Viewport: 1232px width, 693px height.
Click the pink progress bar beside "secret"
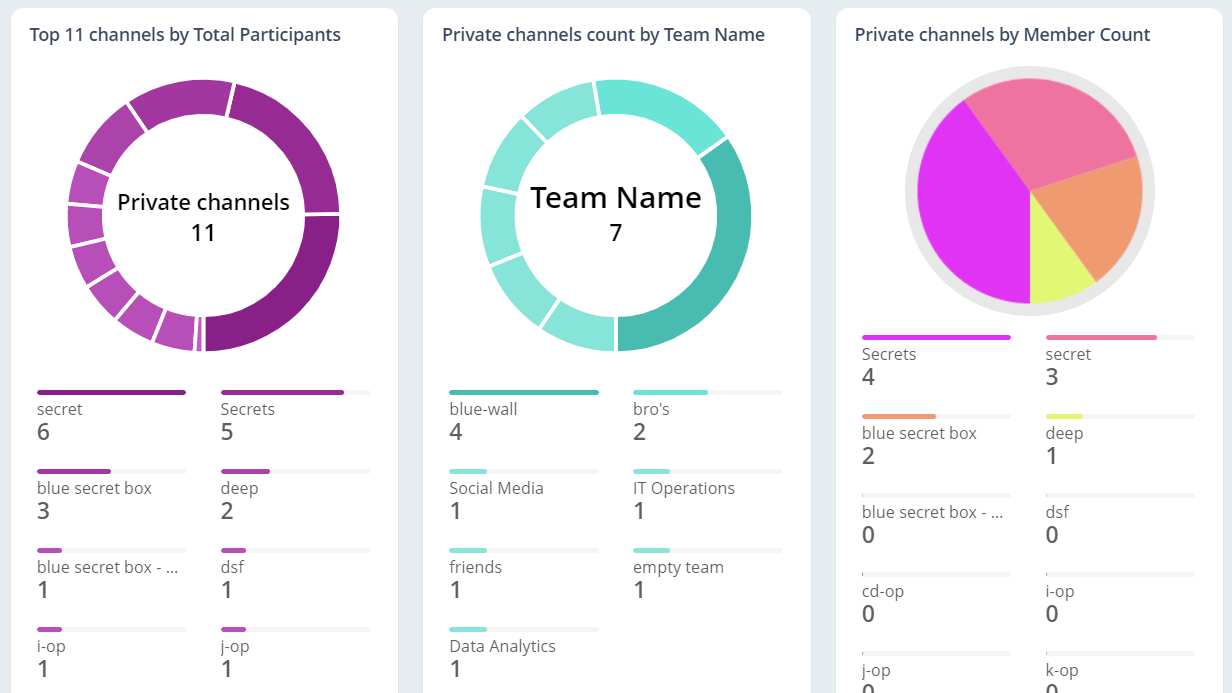1100,337
